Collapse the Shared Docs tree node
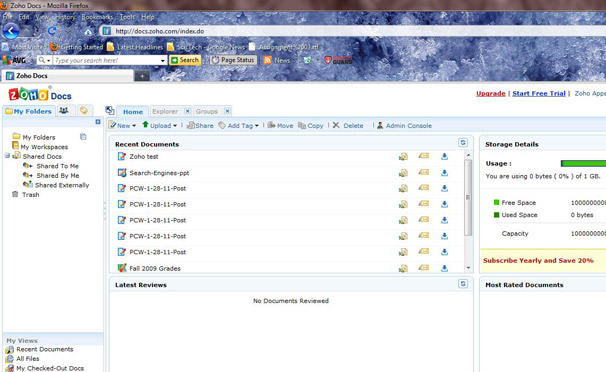The width and height of the screenshot is (606, 372). click(x=7, y=156)
